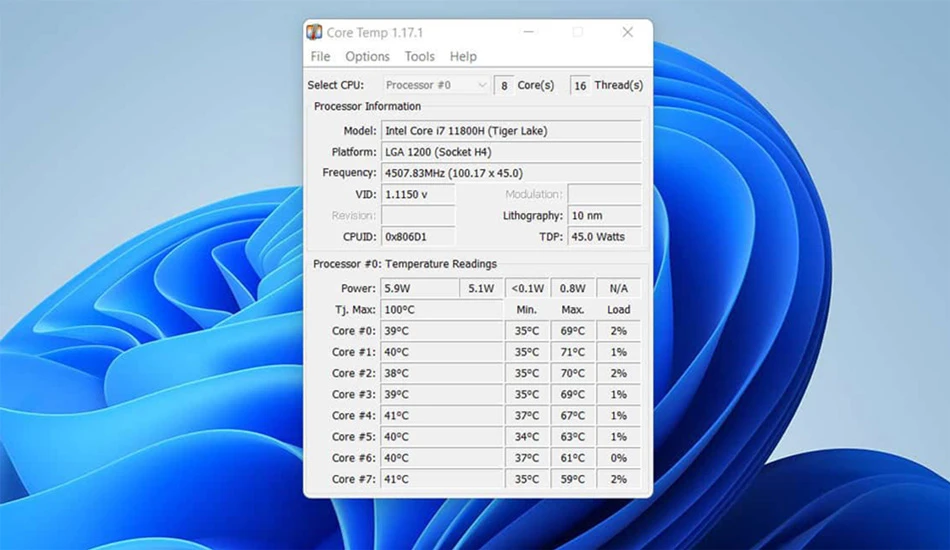The width and height of the screenshot is (950, 550).
Task: Click the Model field showing Intel Core i7 11800H
Action: click(511, 131)
